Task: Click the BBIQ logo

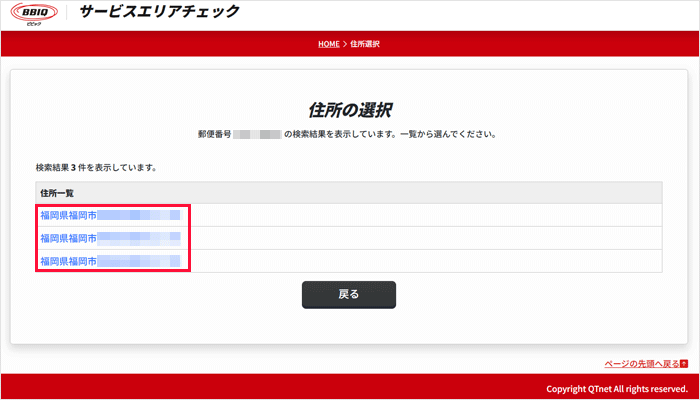Action: click(x=34, y=14)
